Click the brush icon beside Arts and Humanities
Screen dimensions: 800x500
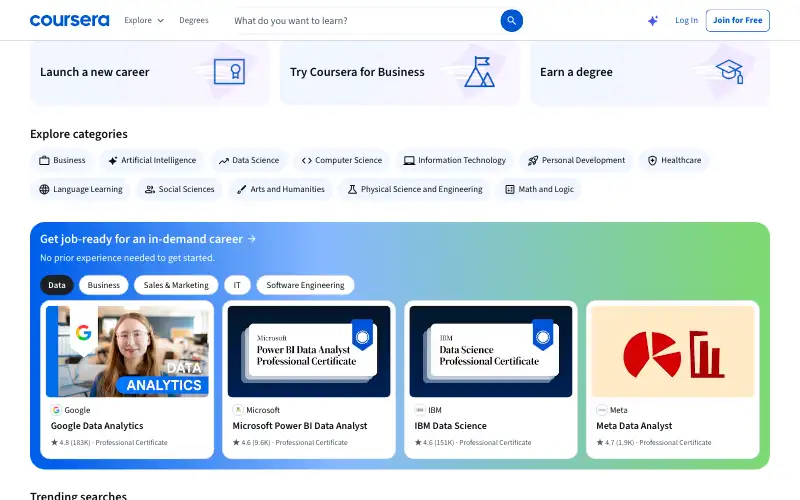coord(242,189)
